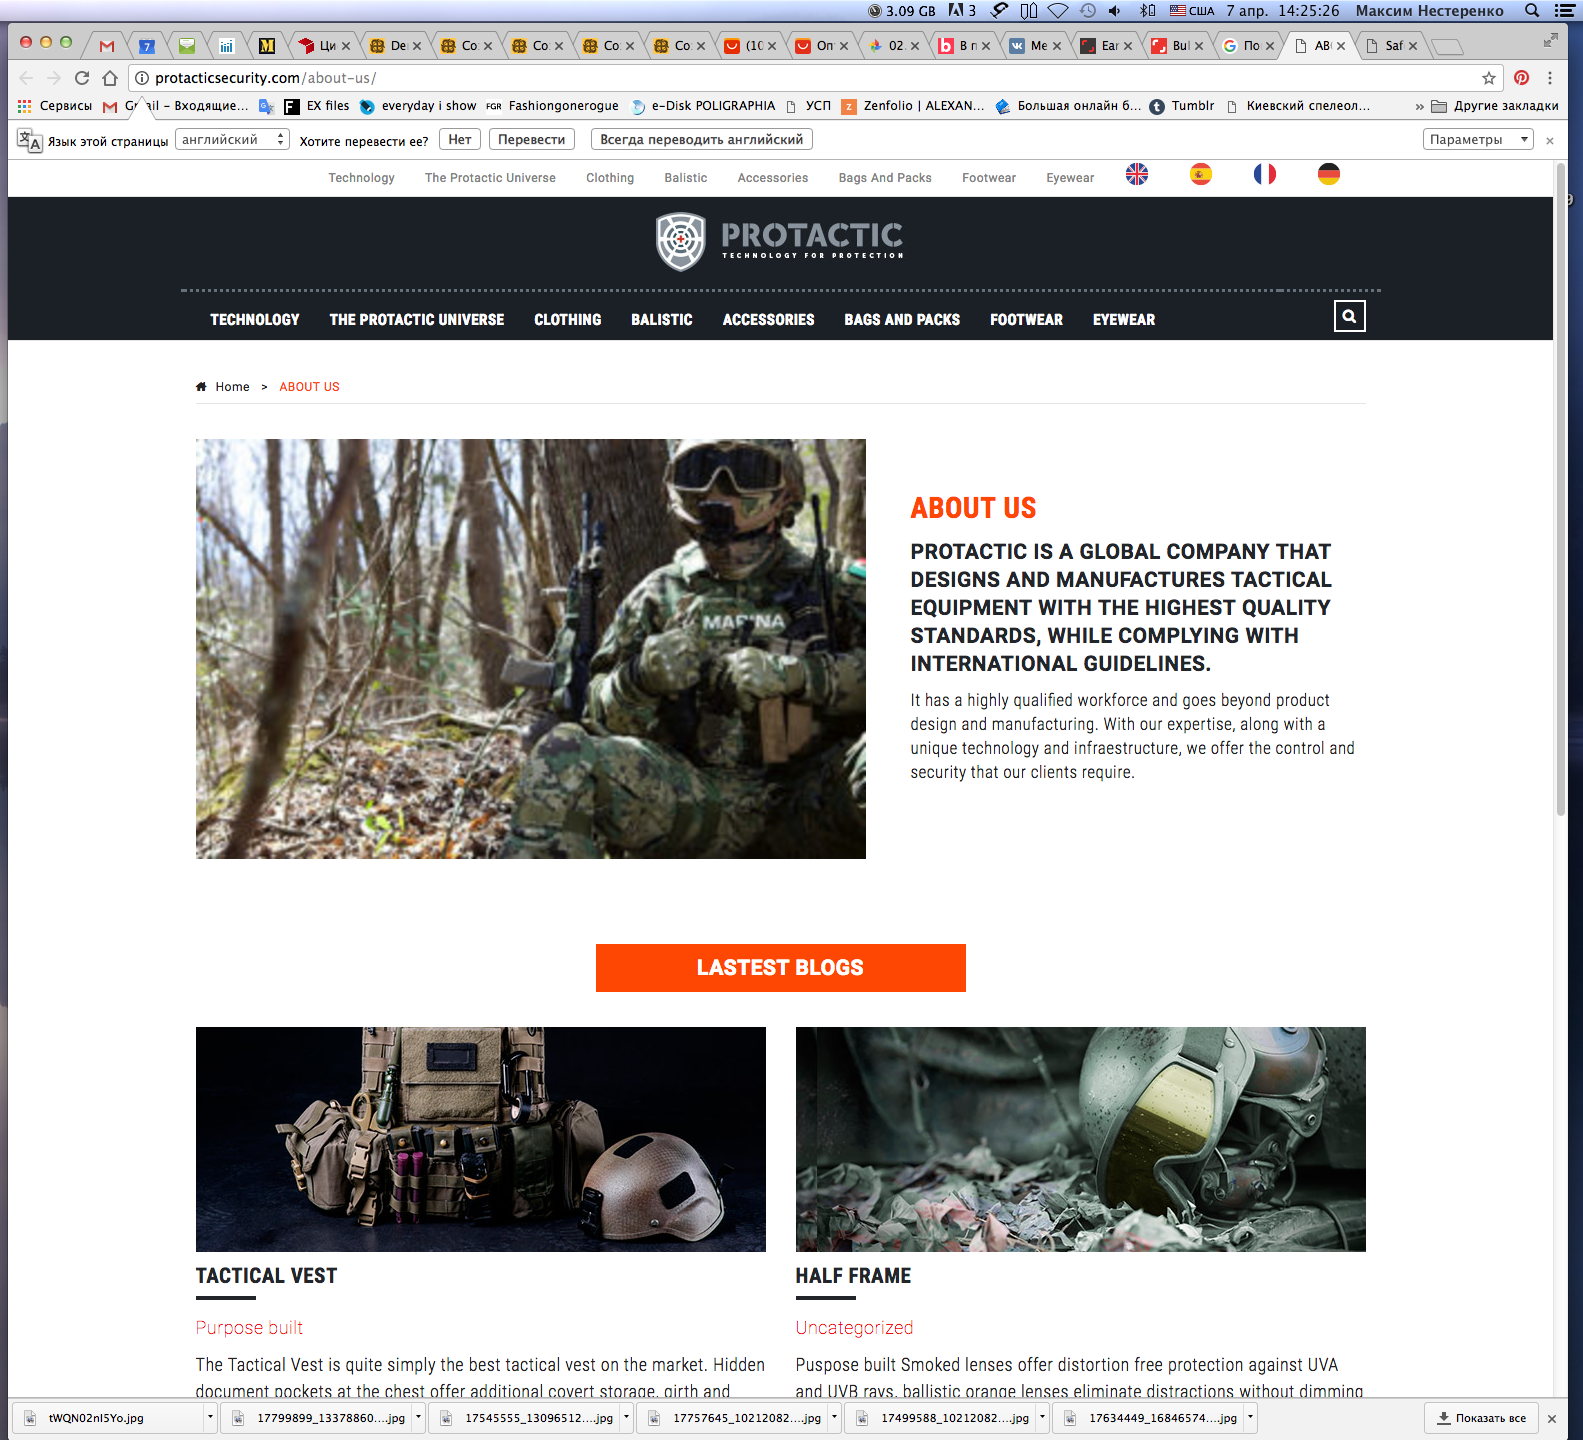Open the английский language dropdown
1583x1440 pixels.
pyautogui.click(x=232, y=139)
